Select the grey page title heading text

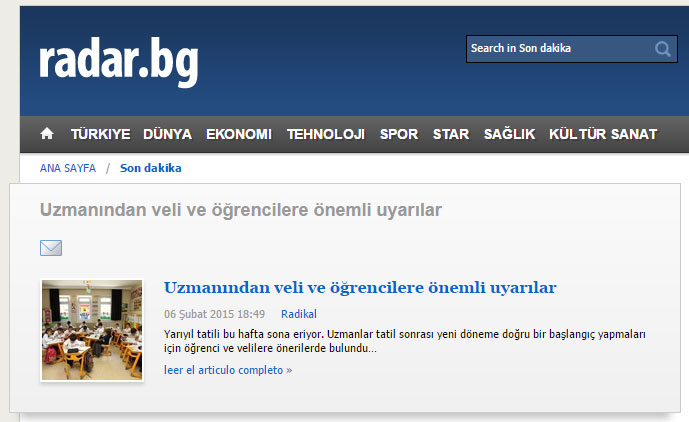pyautogui.click(x=241, y=210)
